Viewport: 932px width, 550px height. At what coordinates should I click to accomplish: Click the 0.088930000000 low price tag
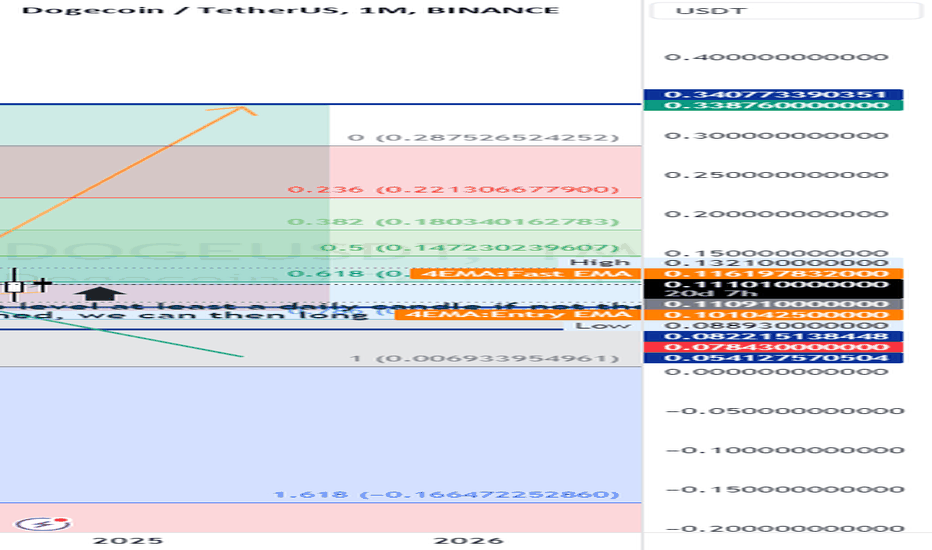tap(773, 325)
